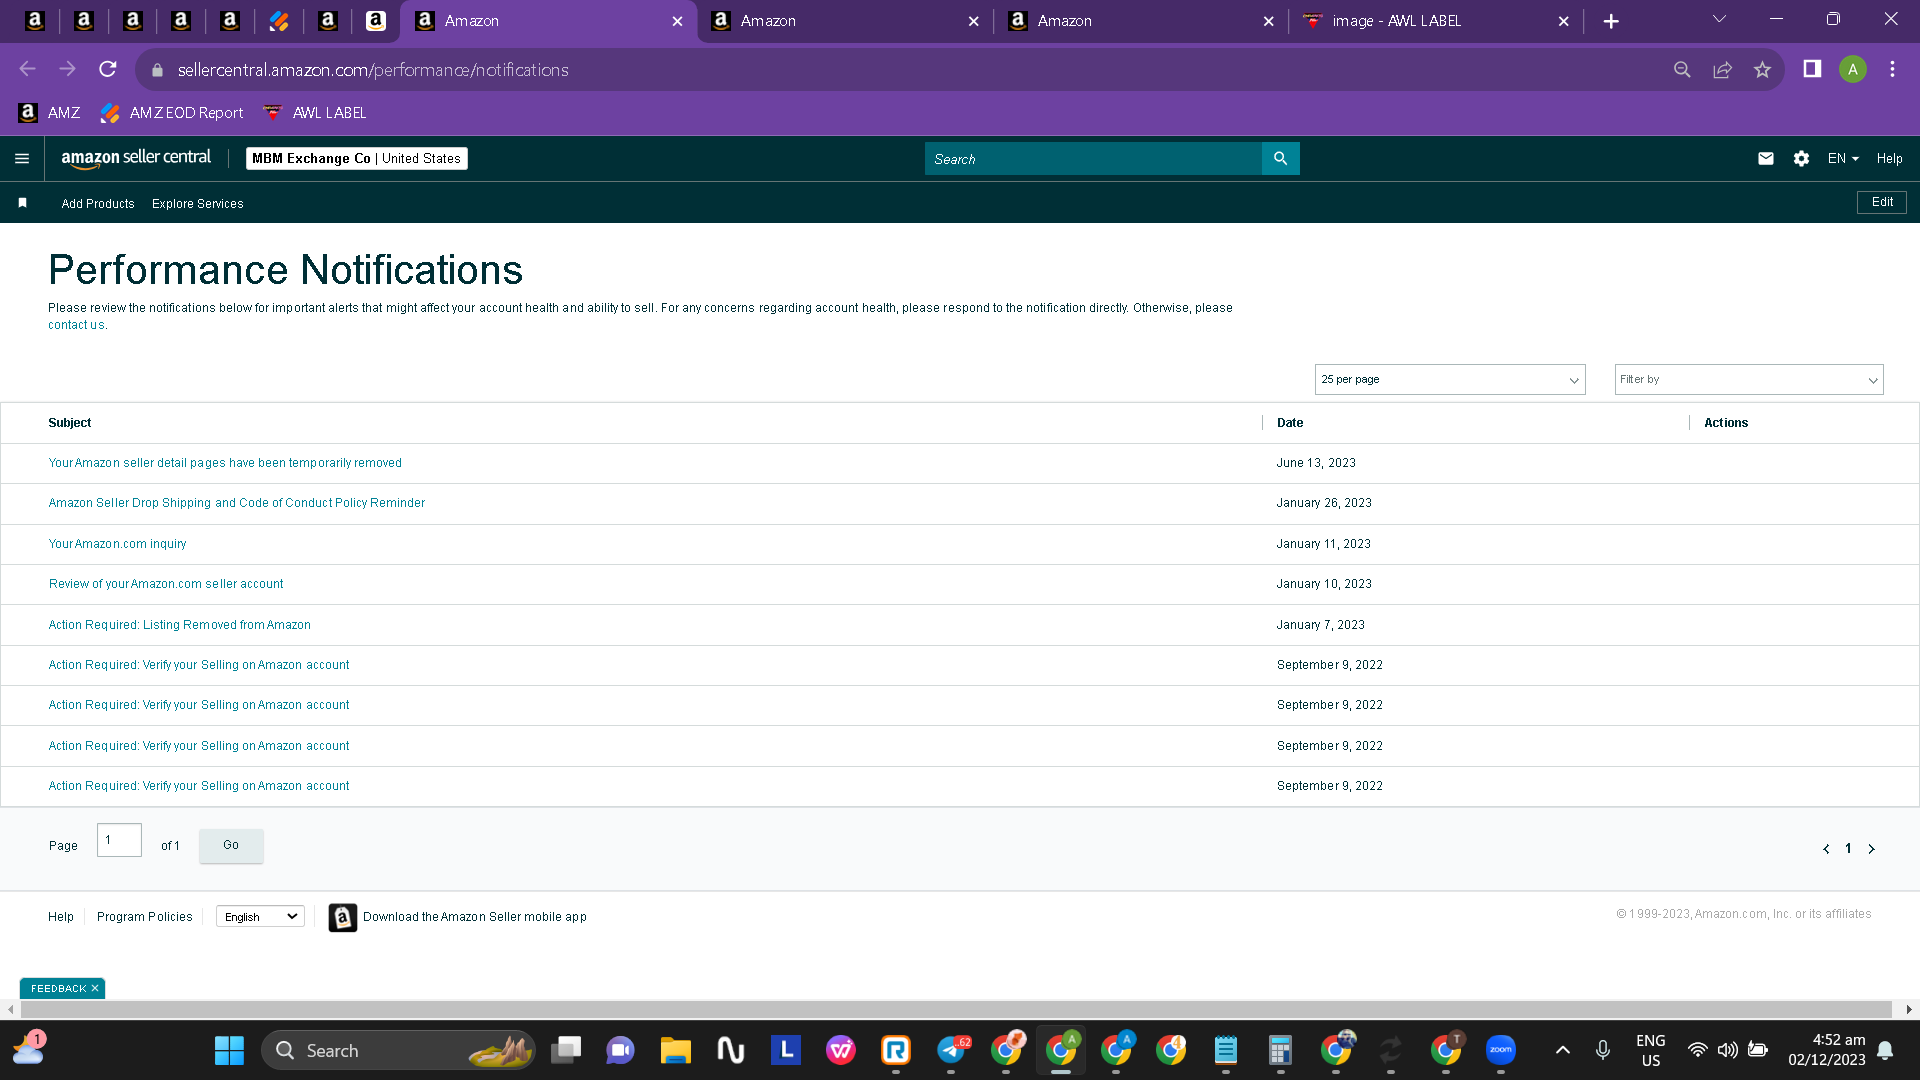This screenshot has width=1920, height=1080.
Task: Open the EN language dropdown
Action: coord(1843,159)
